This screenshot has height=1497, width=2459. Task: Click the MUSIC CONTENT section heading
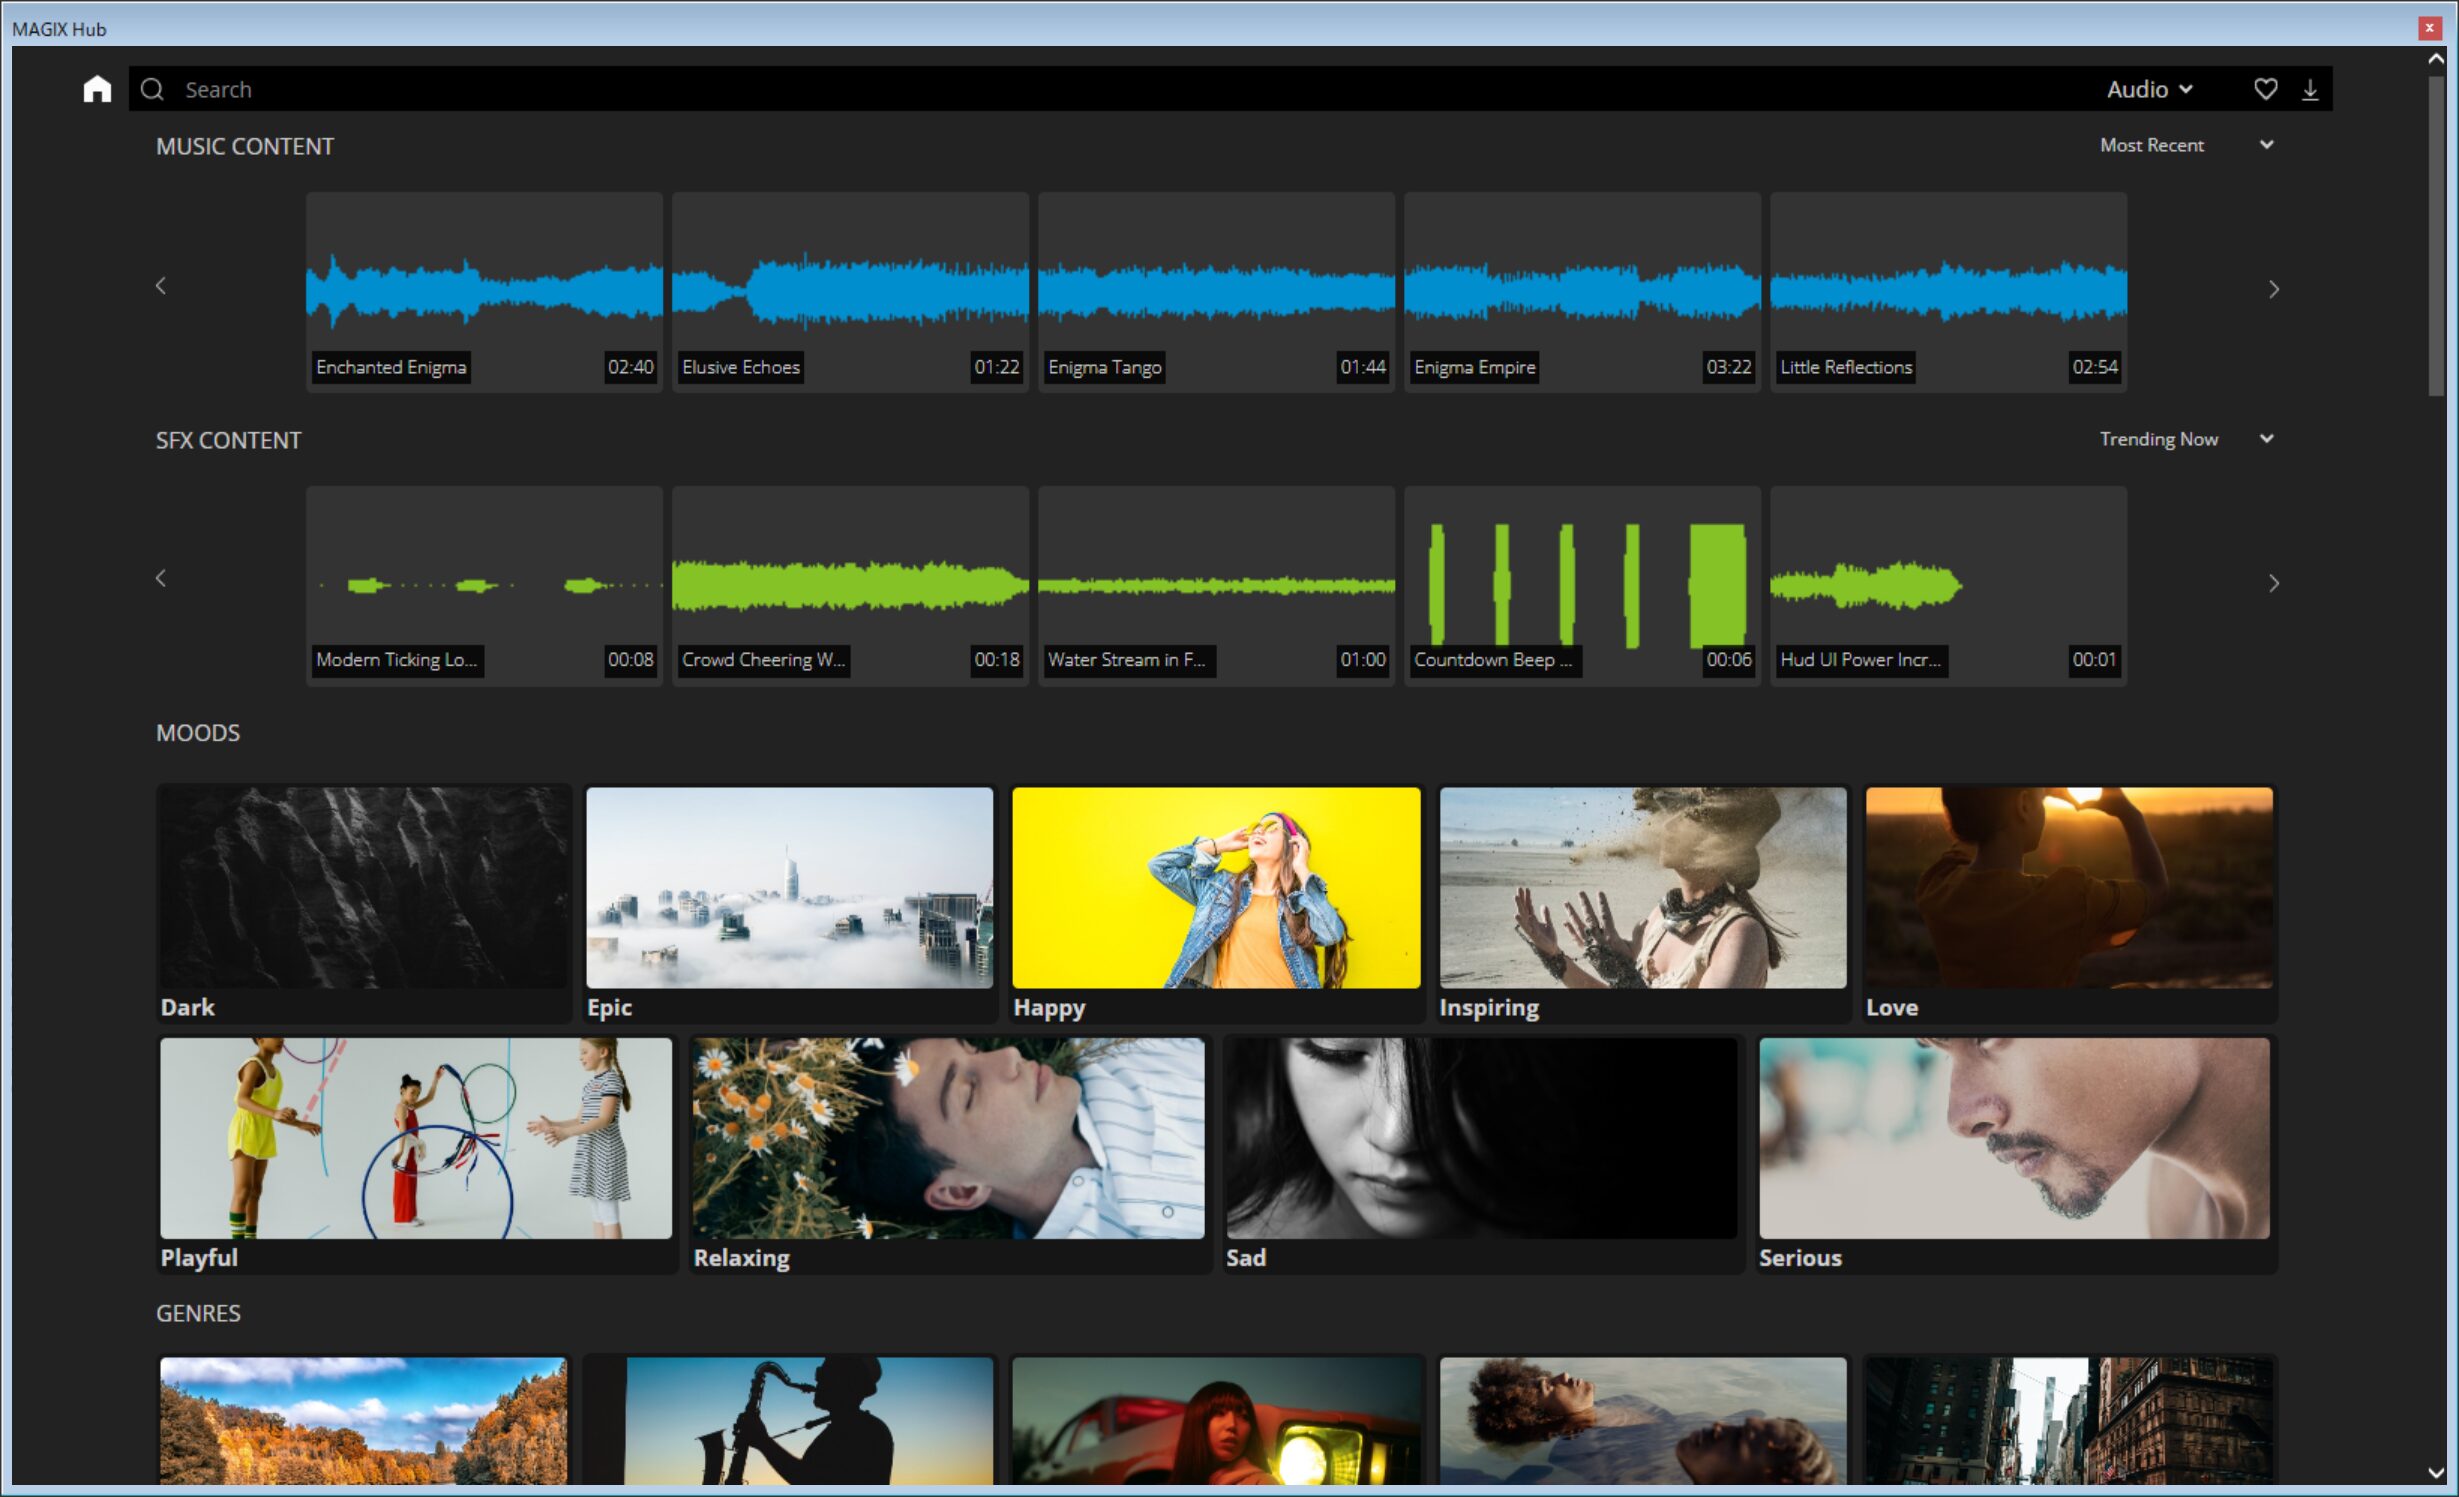[x=245, y=147]
